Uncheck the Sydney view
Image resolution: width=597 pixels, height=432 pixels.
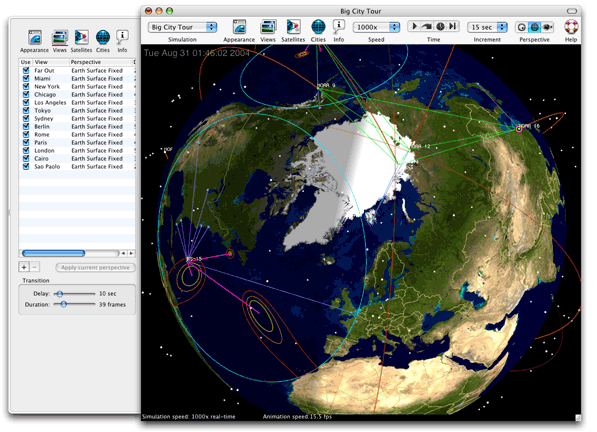(x=26, y=119)
